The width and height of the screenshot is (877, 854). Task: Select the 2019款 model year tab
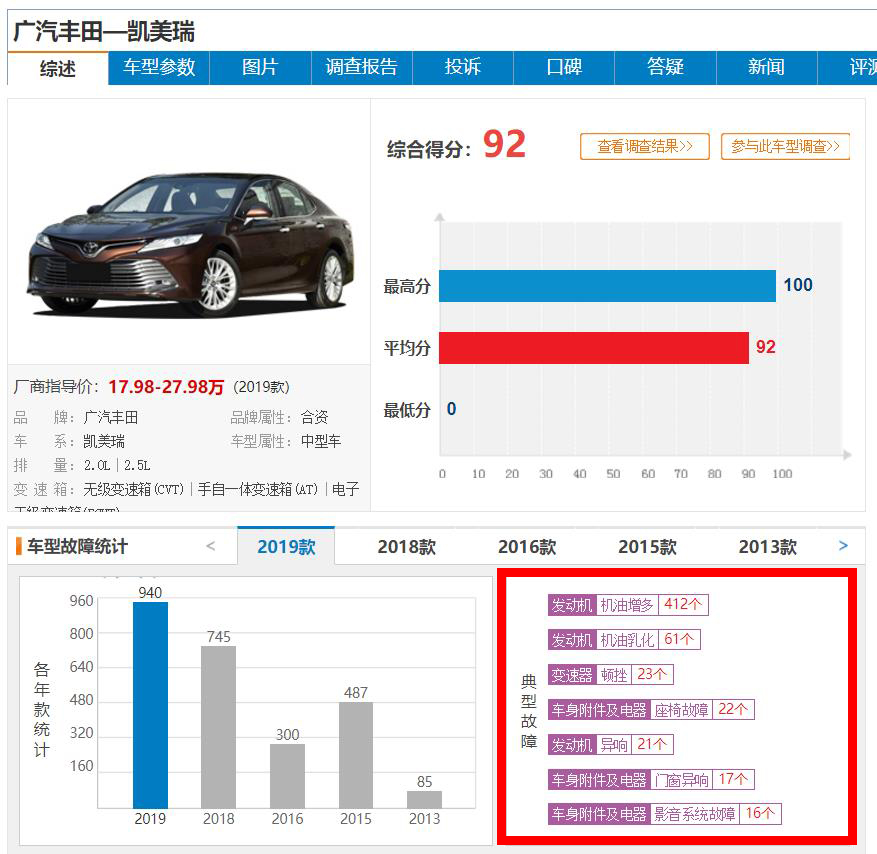coord(286,546)
